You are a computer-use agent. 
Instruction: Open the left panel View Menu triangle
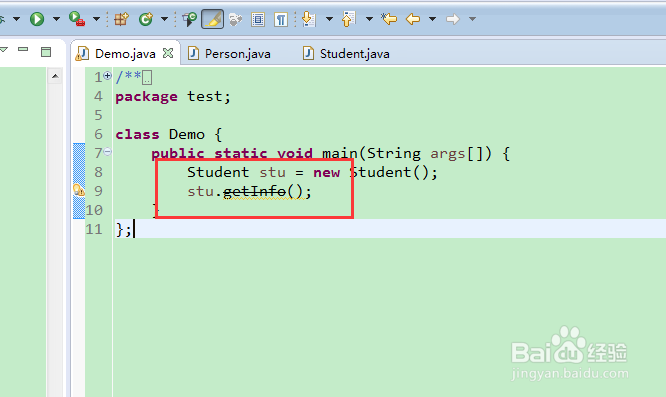coord(4,50)
